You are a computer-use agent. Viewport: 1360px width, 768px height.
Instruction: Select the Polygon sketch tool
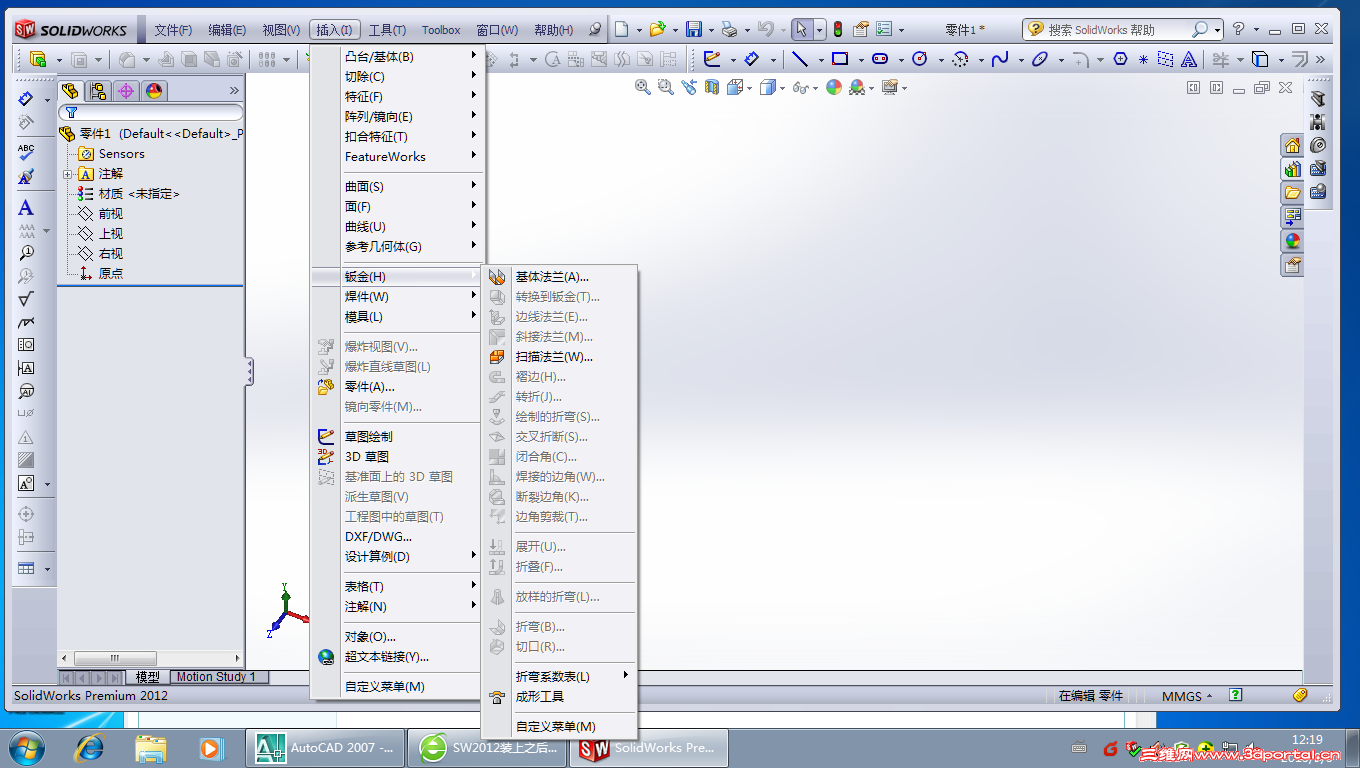tap(1120, 59)
